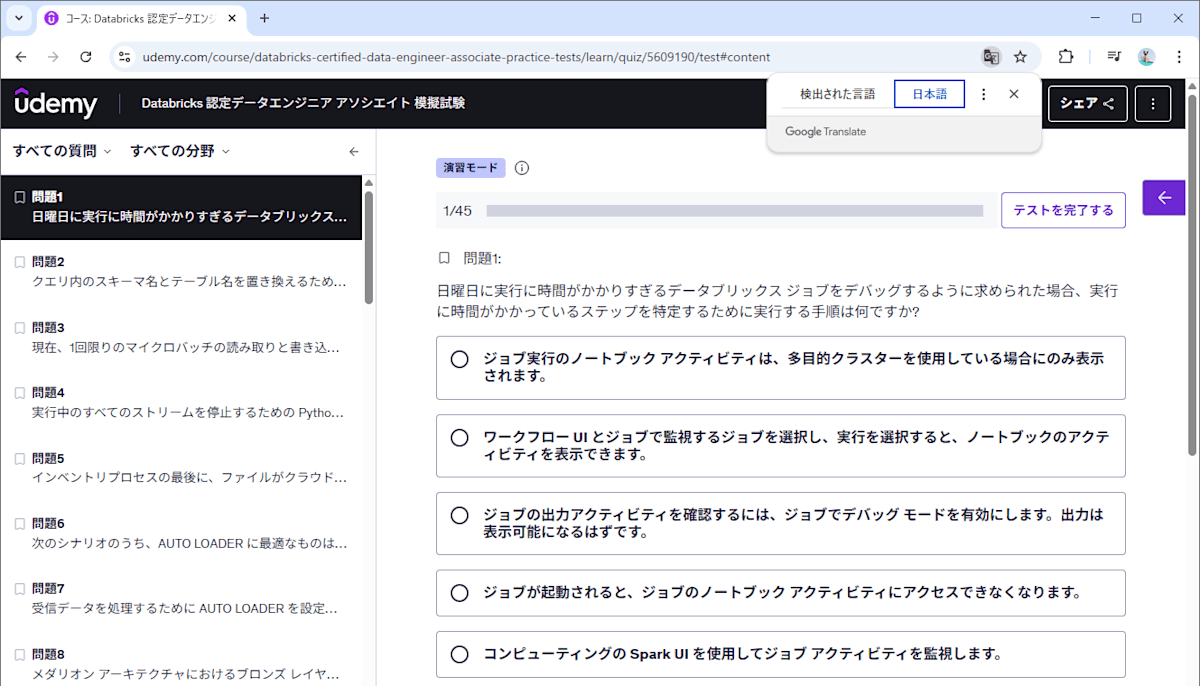Click the Google Translate label
The height and width of the screenshot is (686, 1200).
826,132
